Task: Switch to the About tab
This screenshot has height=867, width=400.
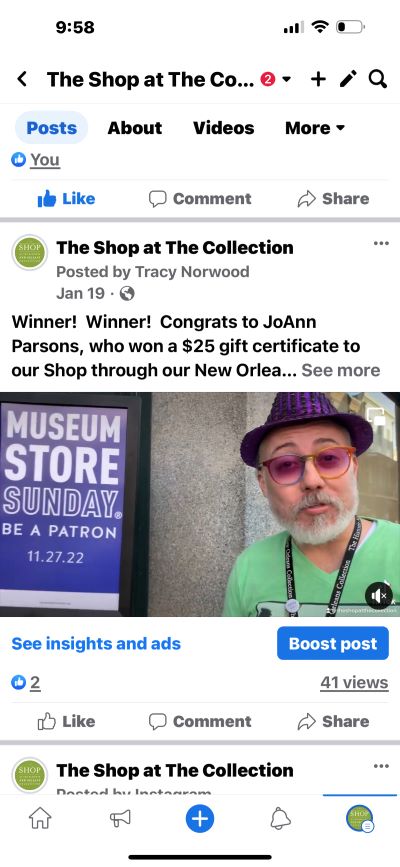Action: (134, 128)
